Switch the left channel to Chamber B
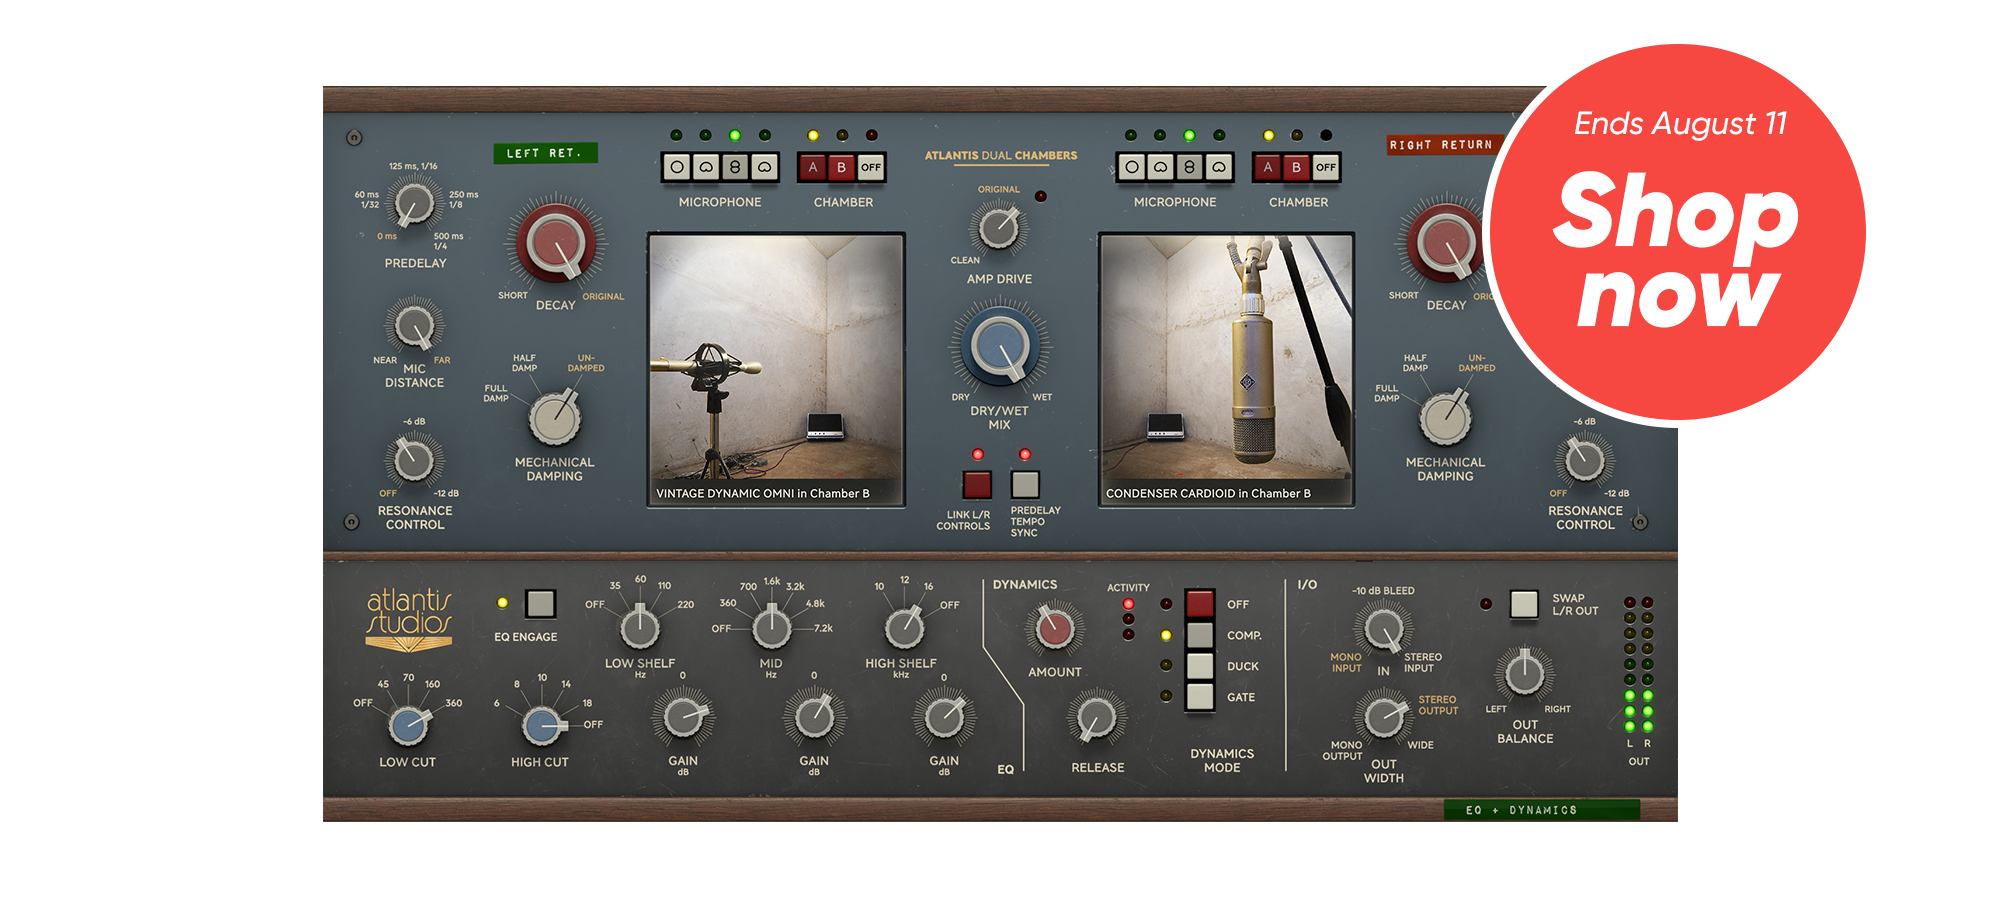 (x=842, y=167)
